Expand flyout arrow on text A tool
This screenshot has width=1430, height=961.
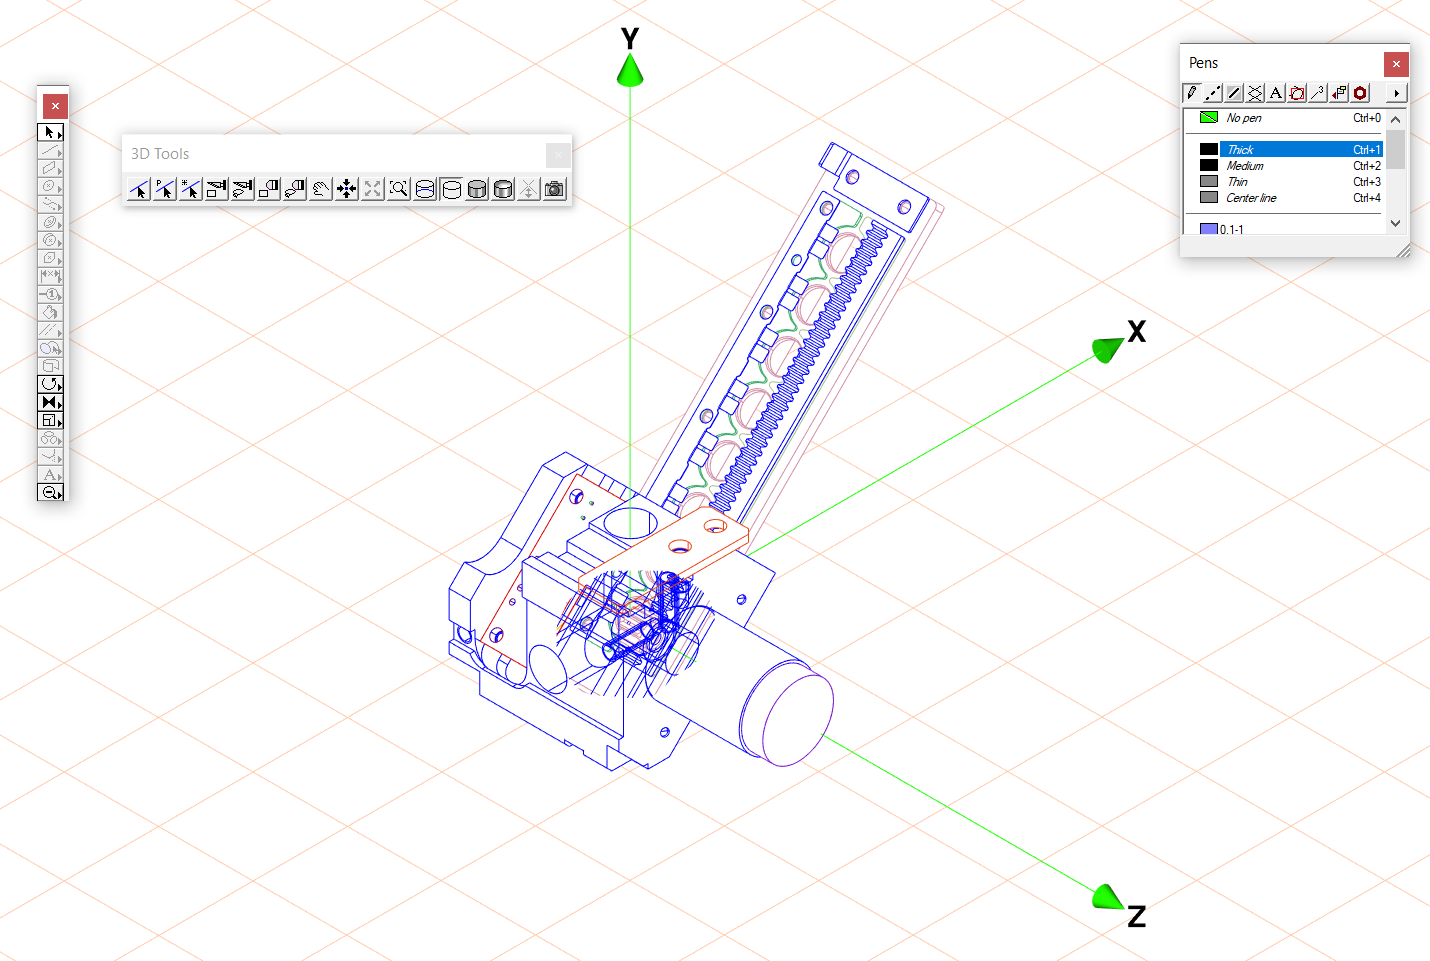pos(60,477)
